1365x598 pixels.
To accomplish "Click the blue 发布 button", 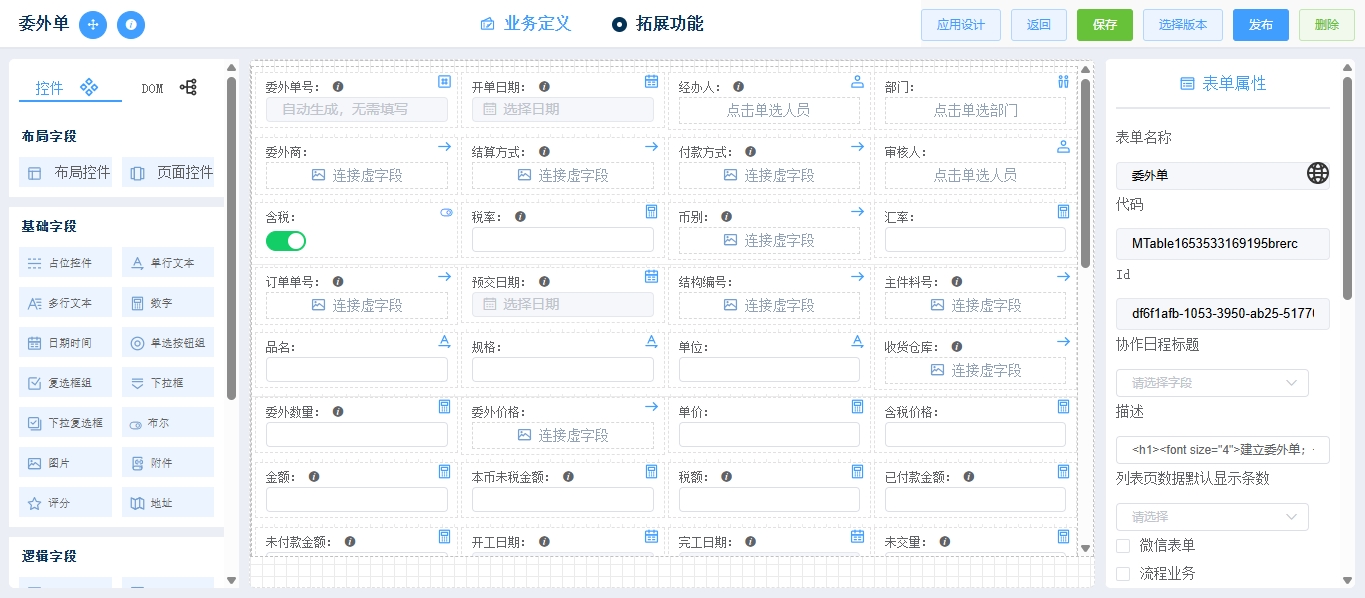I will 1261,25.
